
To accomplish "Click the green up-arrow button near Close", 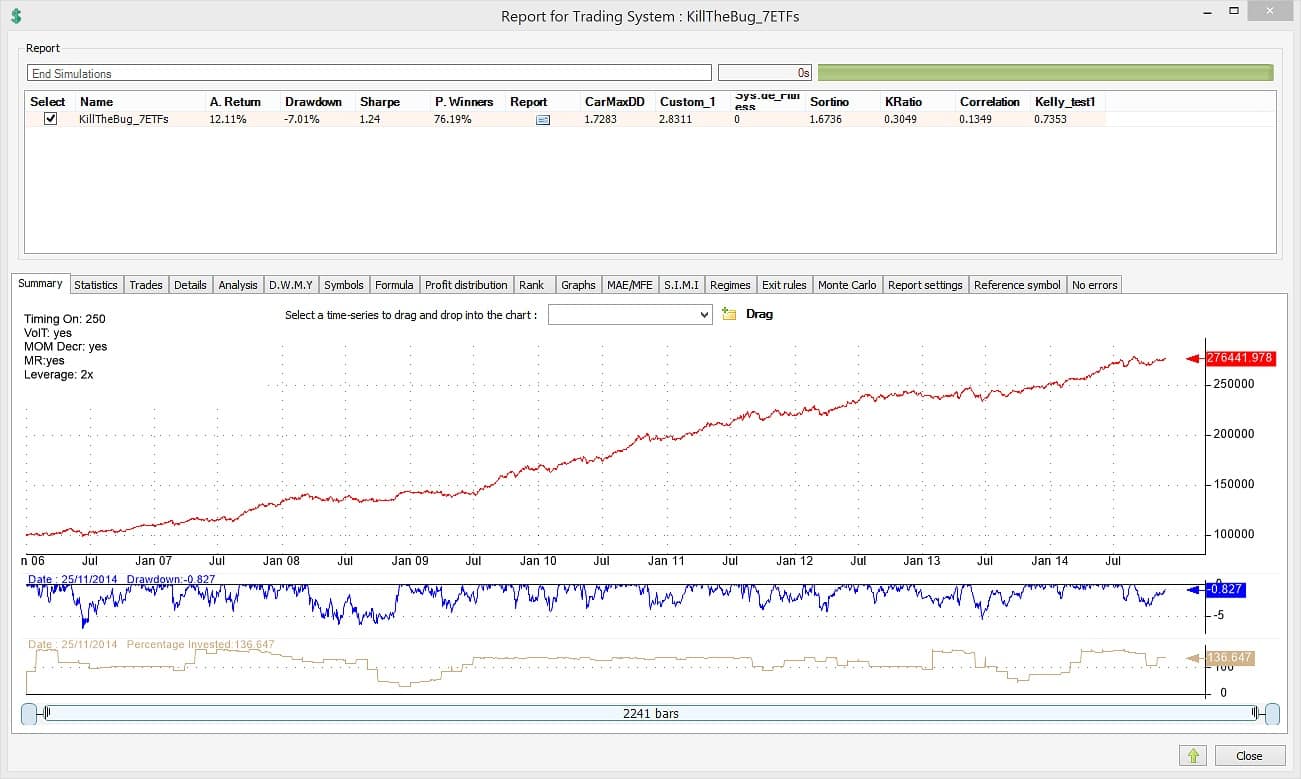I will pos(1195,755).
